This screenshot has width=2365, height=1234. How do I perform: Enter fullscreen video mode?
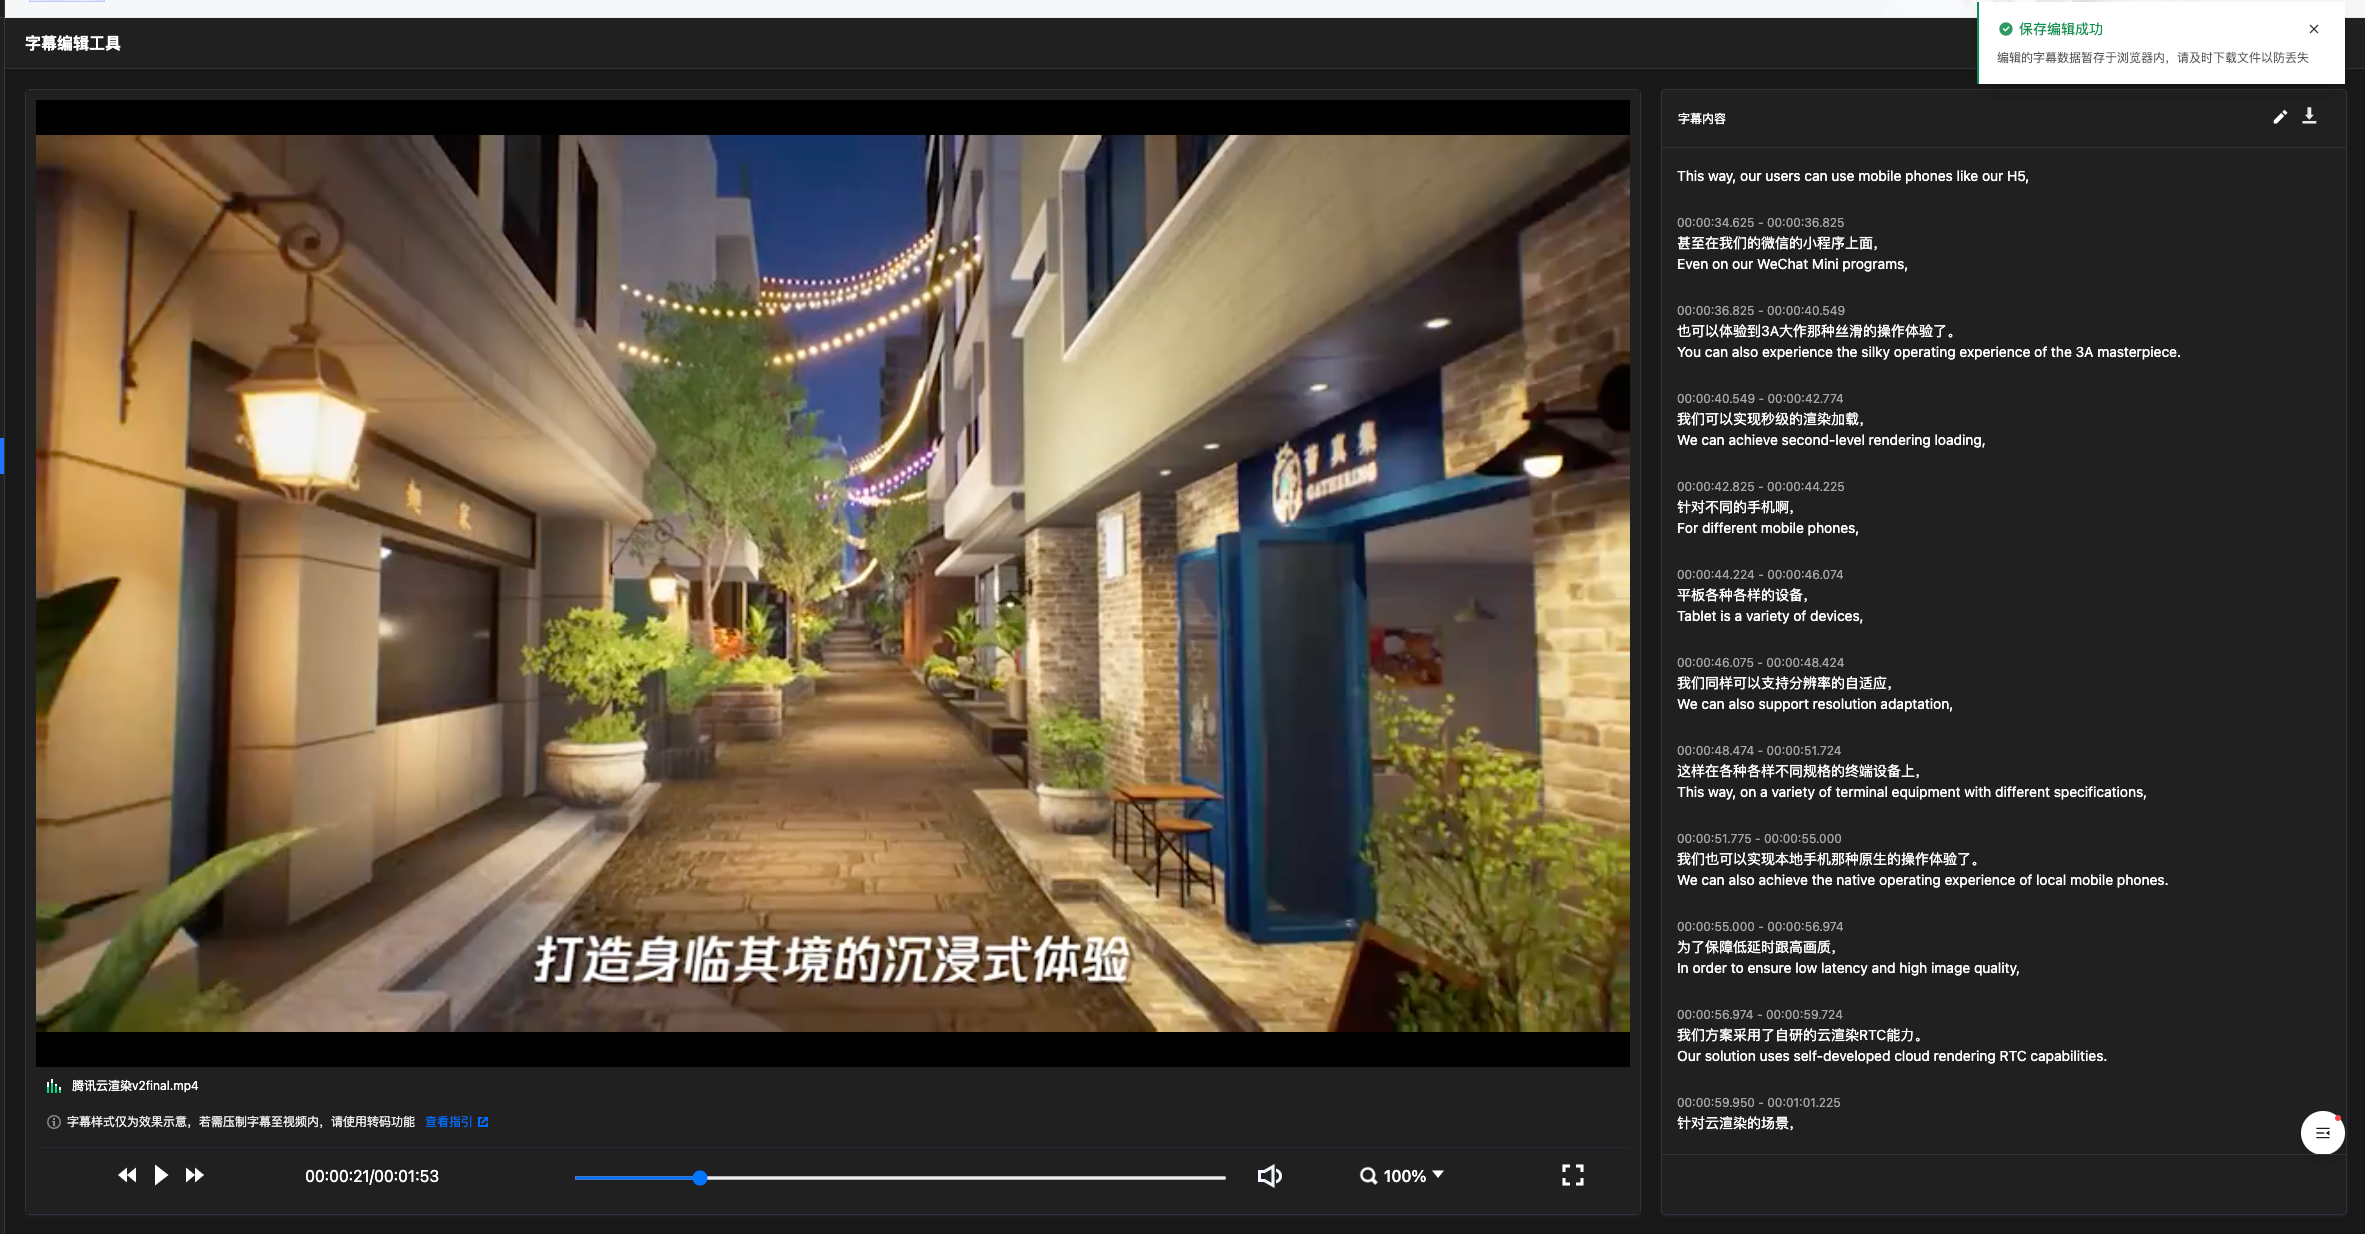[x=1572, y=1175]
